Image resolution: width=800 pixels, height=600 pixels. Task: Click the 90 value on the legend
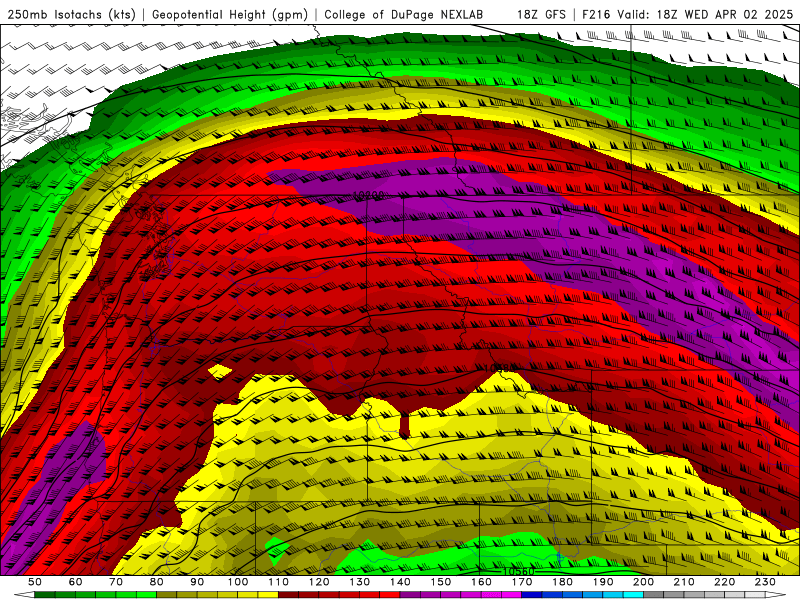tap(197, 582)
